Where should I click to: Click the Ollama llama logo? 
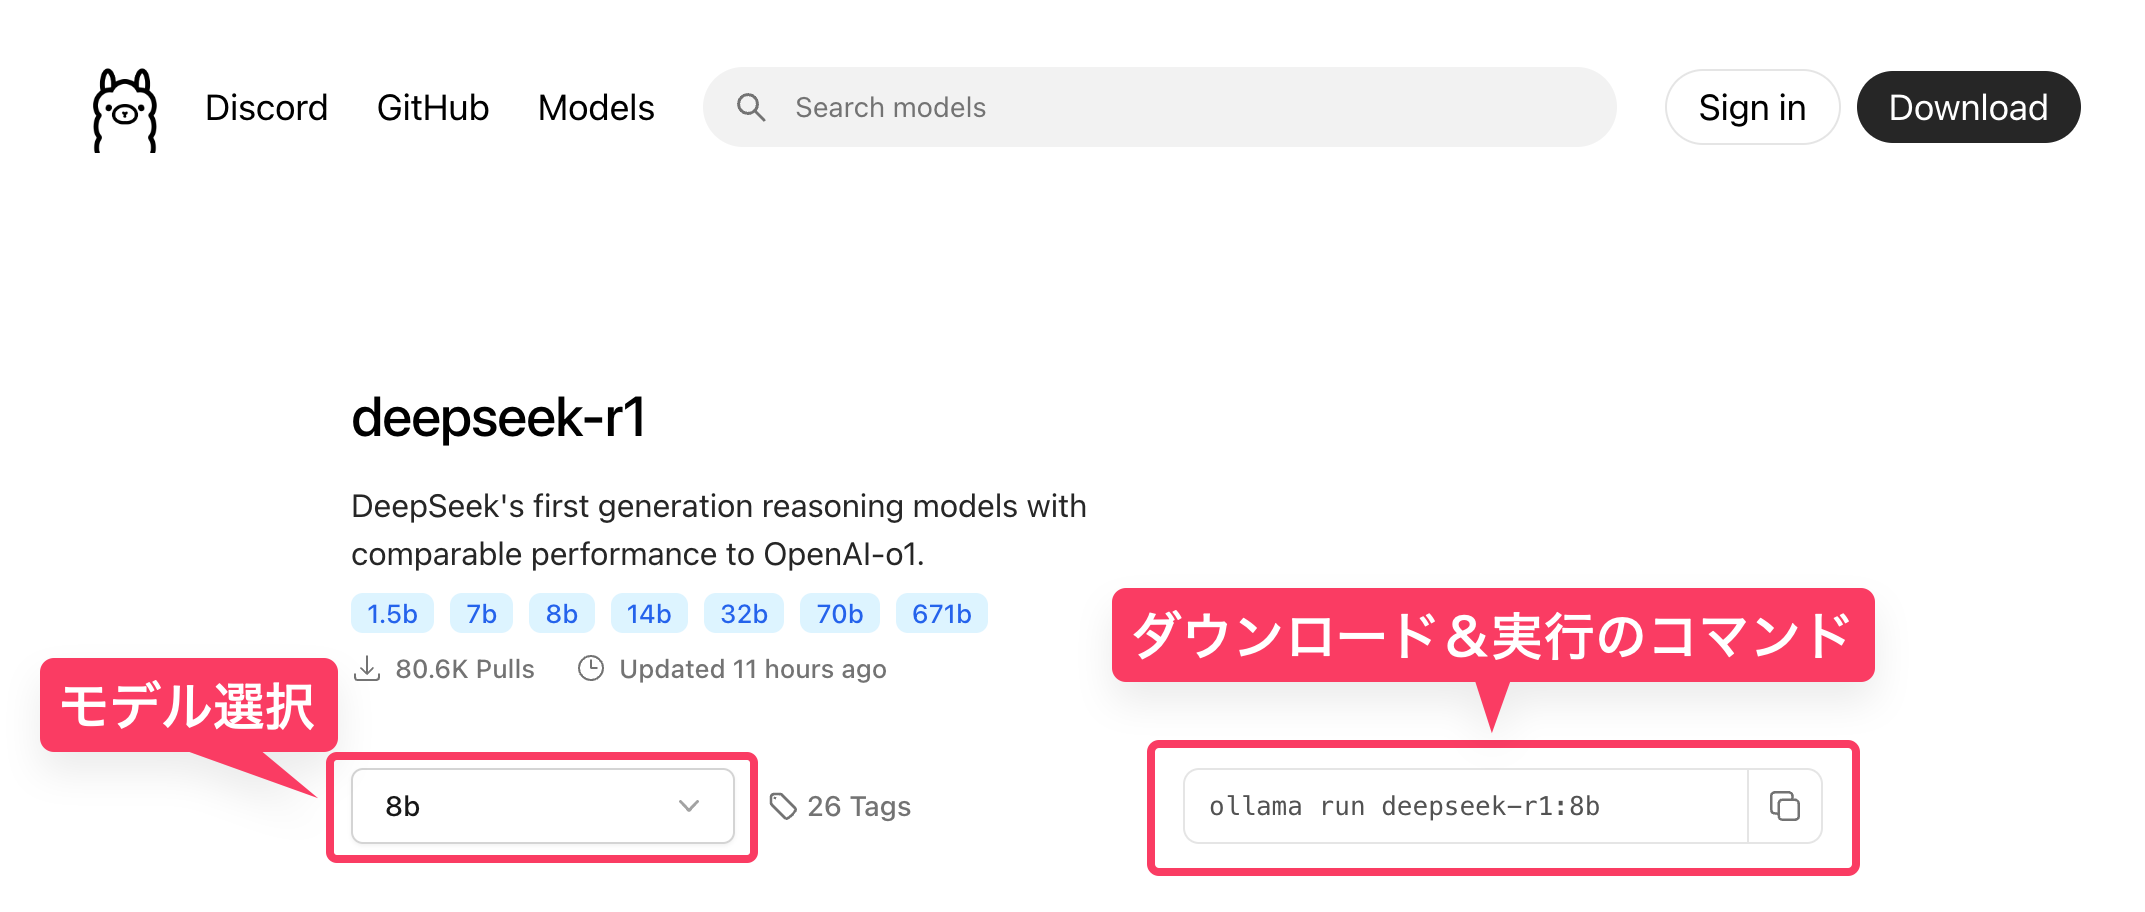[125, 110]
